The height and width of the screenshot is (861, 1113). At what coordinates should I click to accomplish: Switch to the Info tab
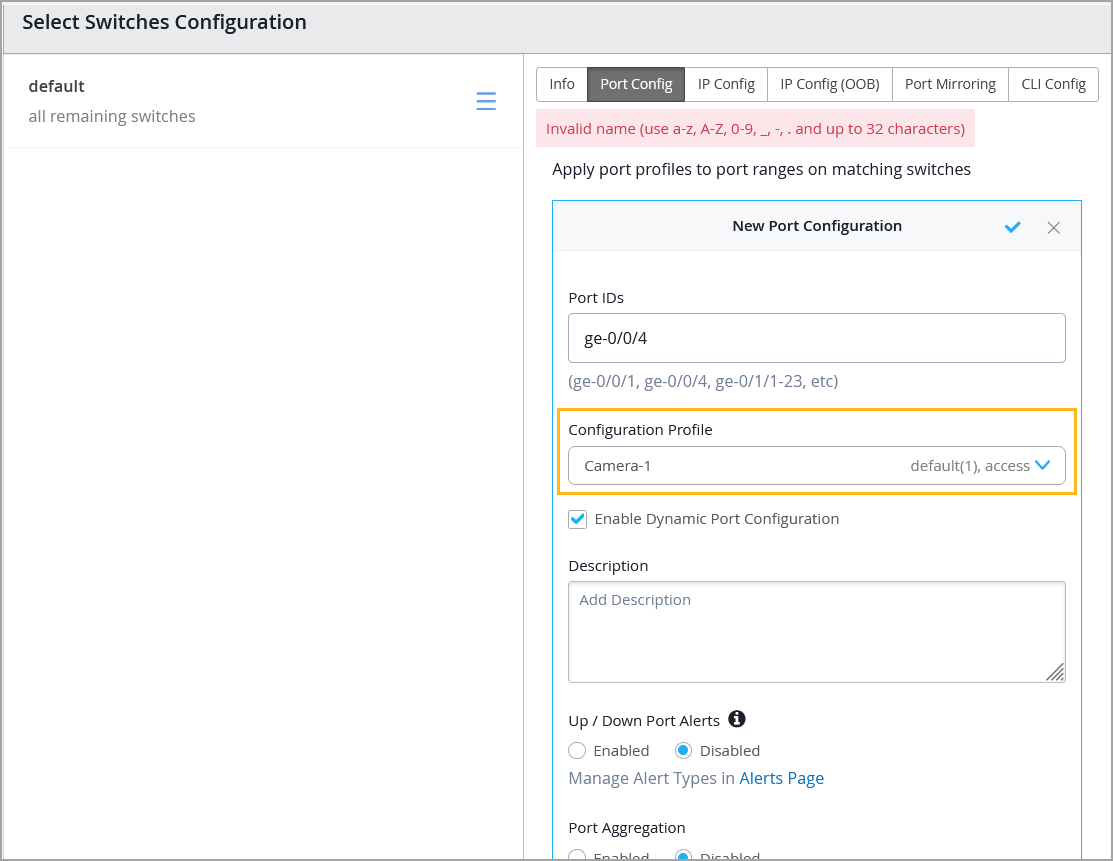coord(562,84)
